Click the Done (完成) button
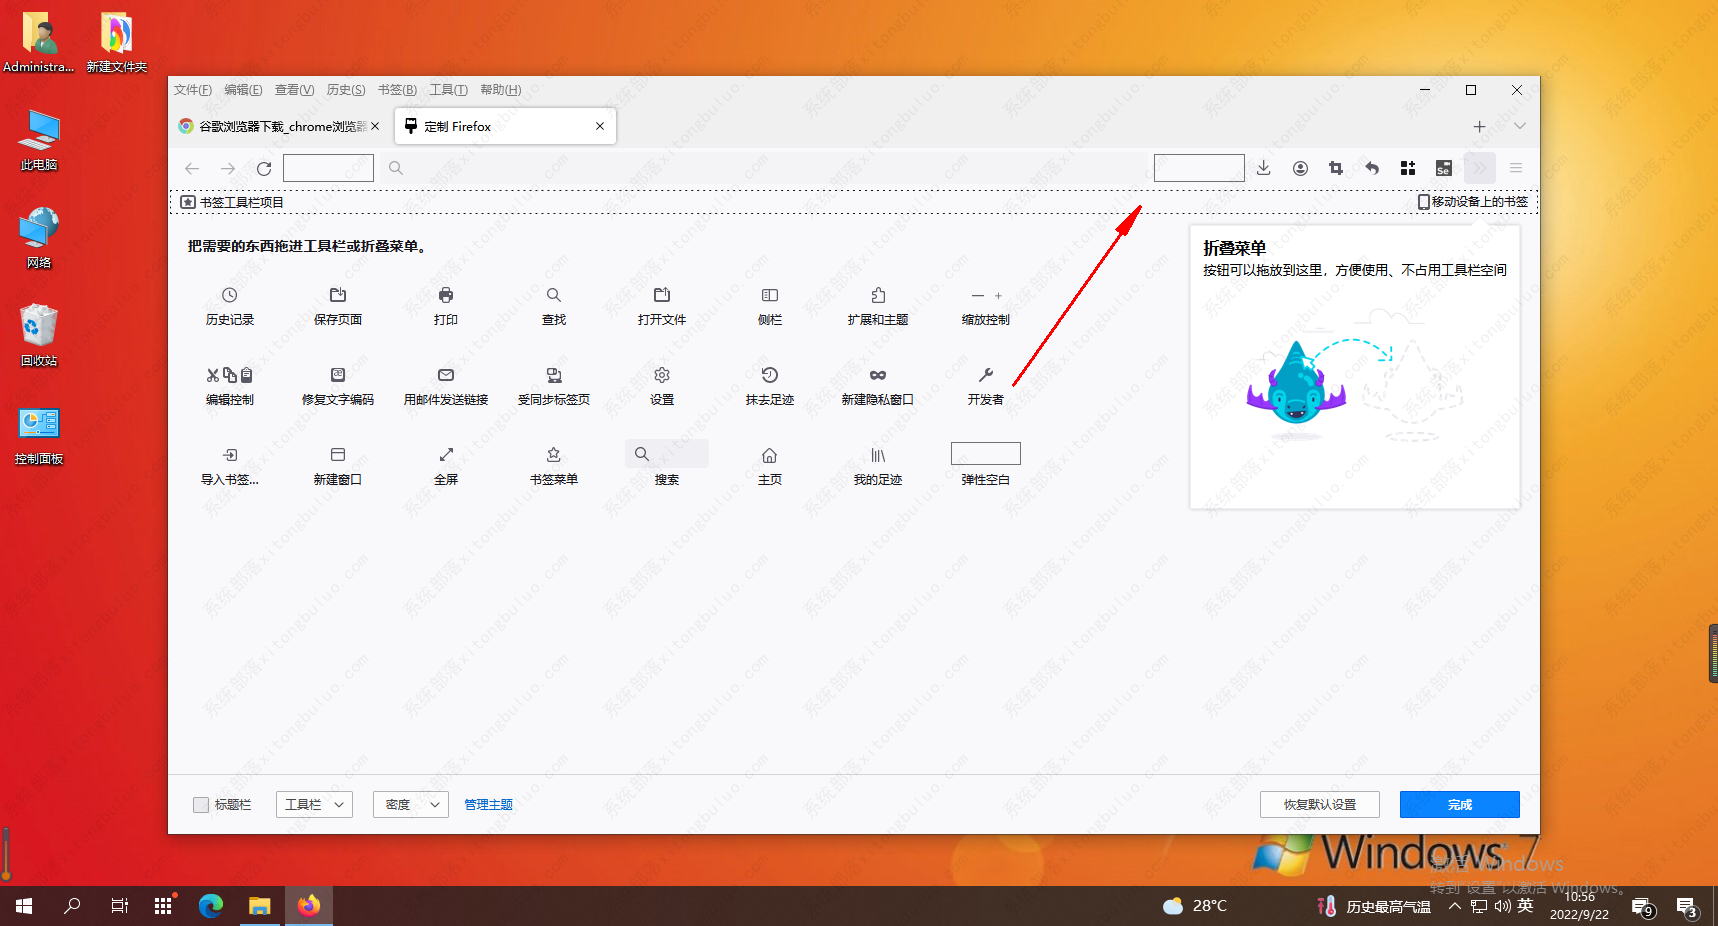Viewport: 1718px width, 926px height. click(x=1460, y=805)
